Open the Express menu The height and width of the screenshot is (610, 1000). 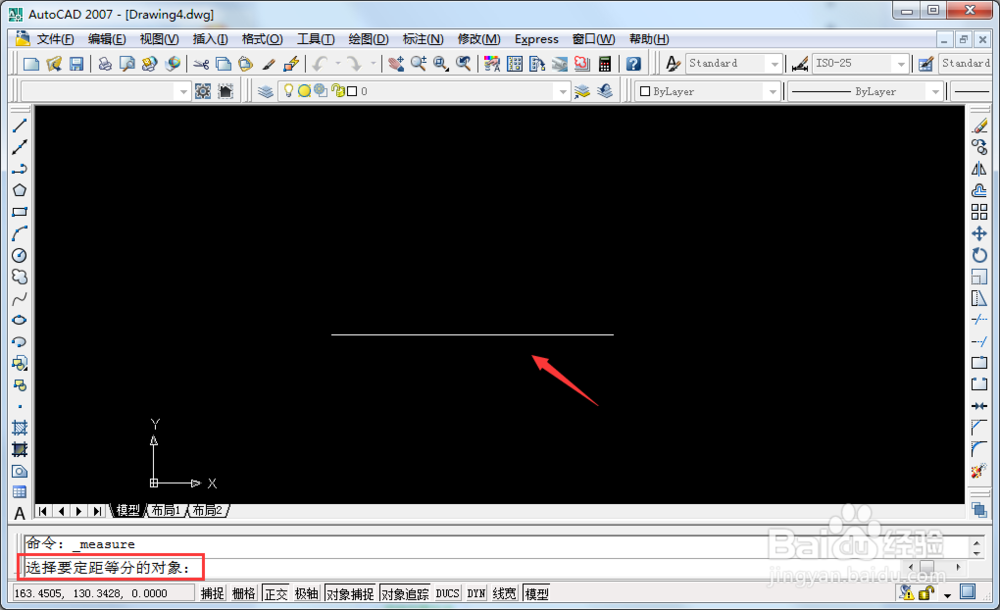pos(536,39)
